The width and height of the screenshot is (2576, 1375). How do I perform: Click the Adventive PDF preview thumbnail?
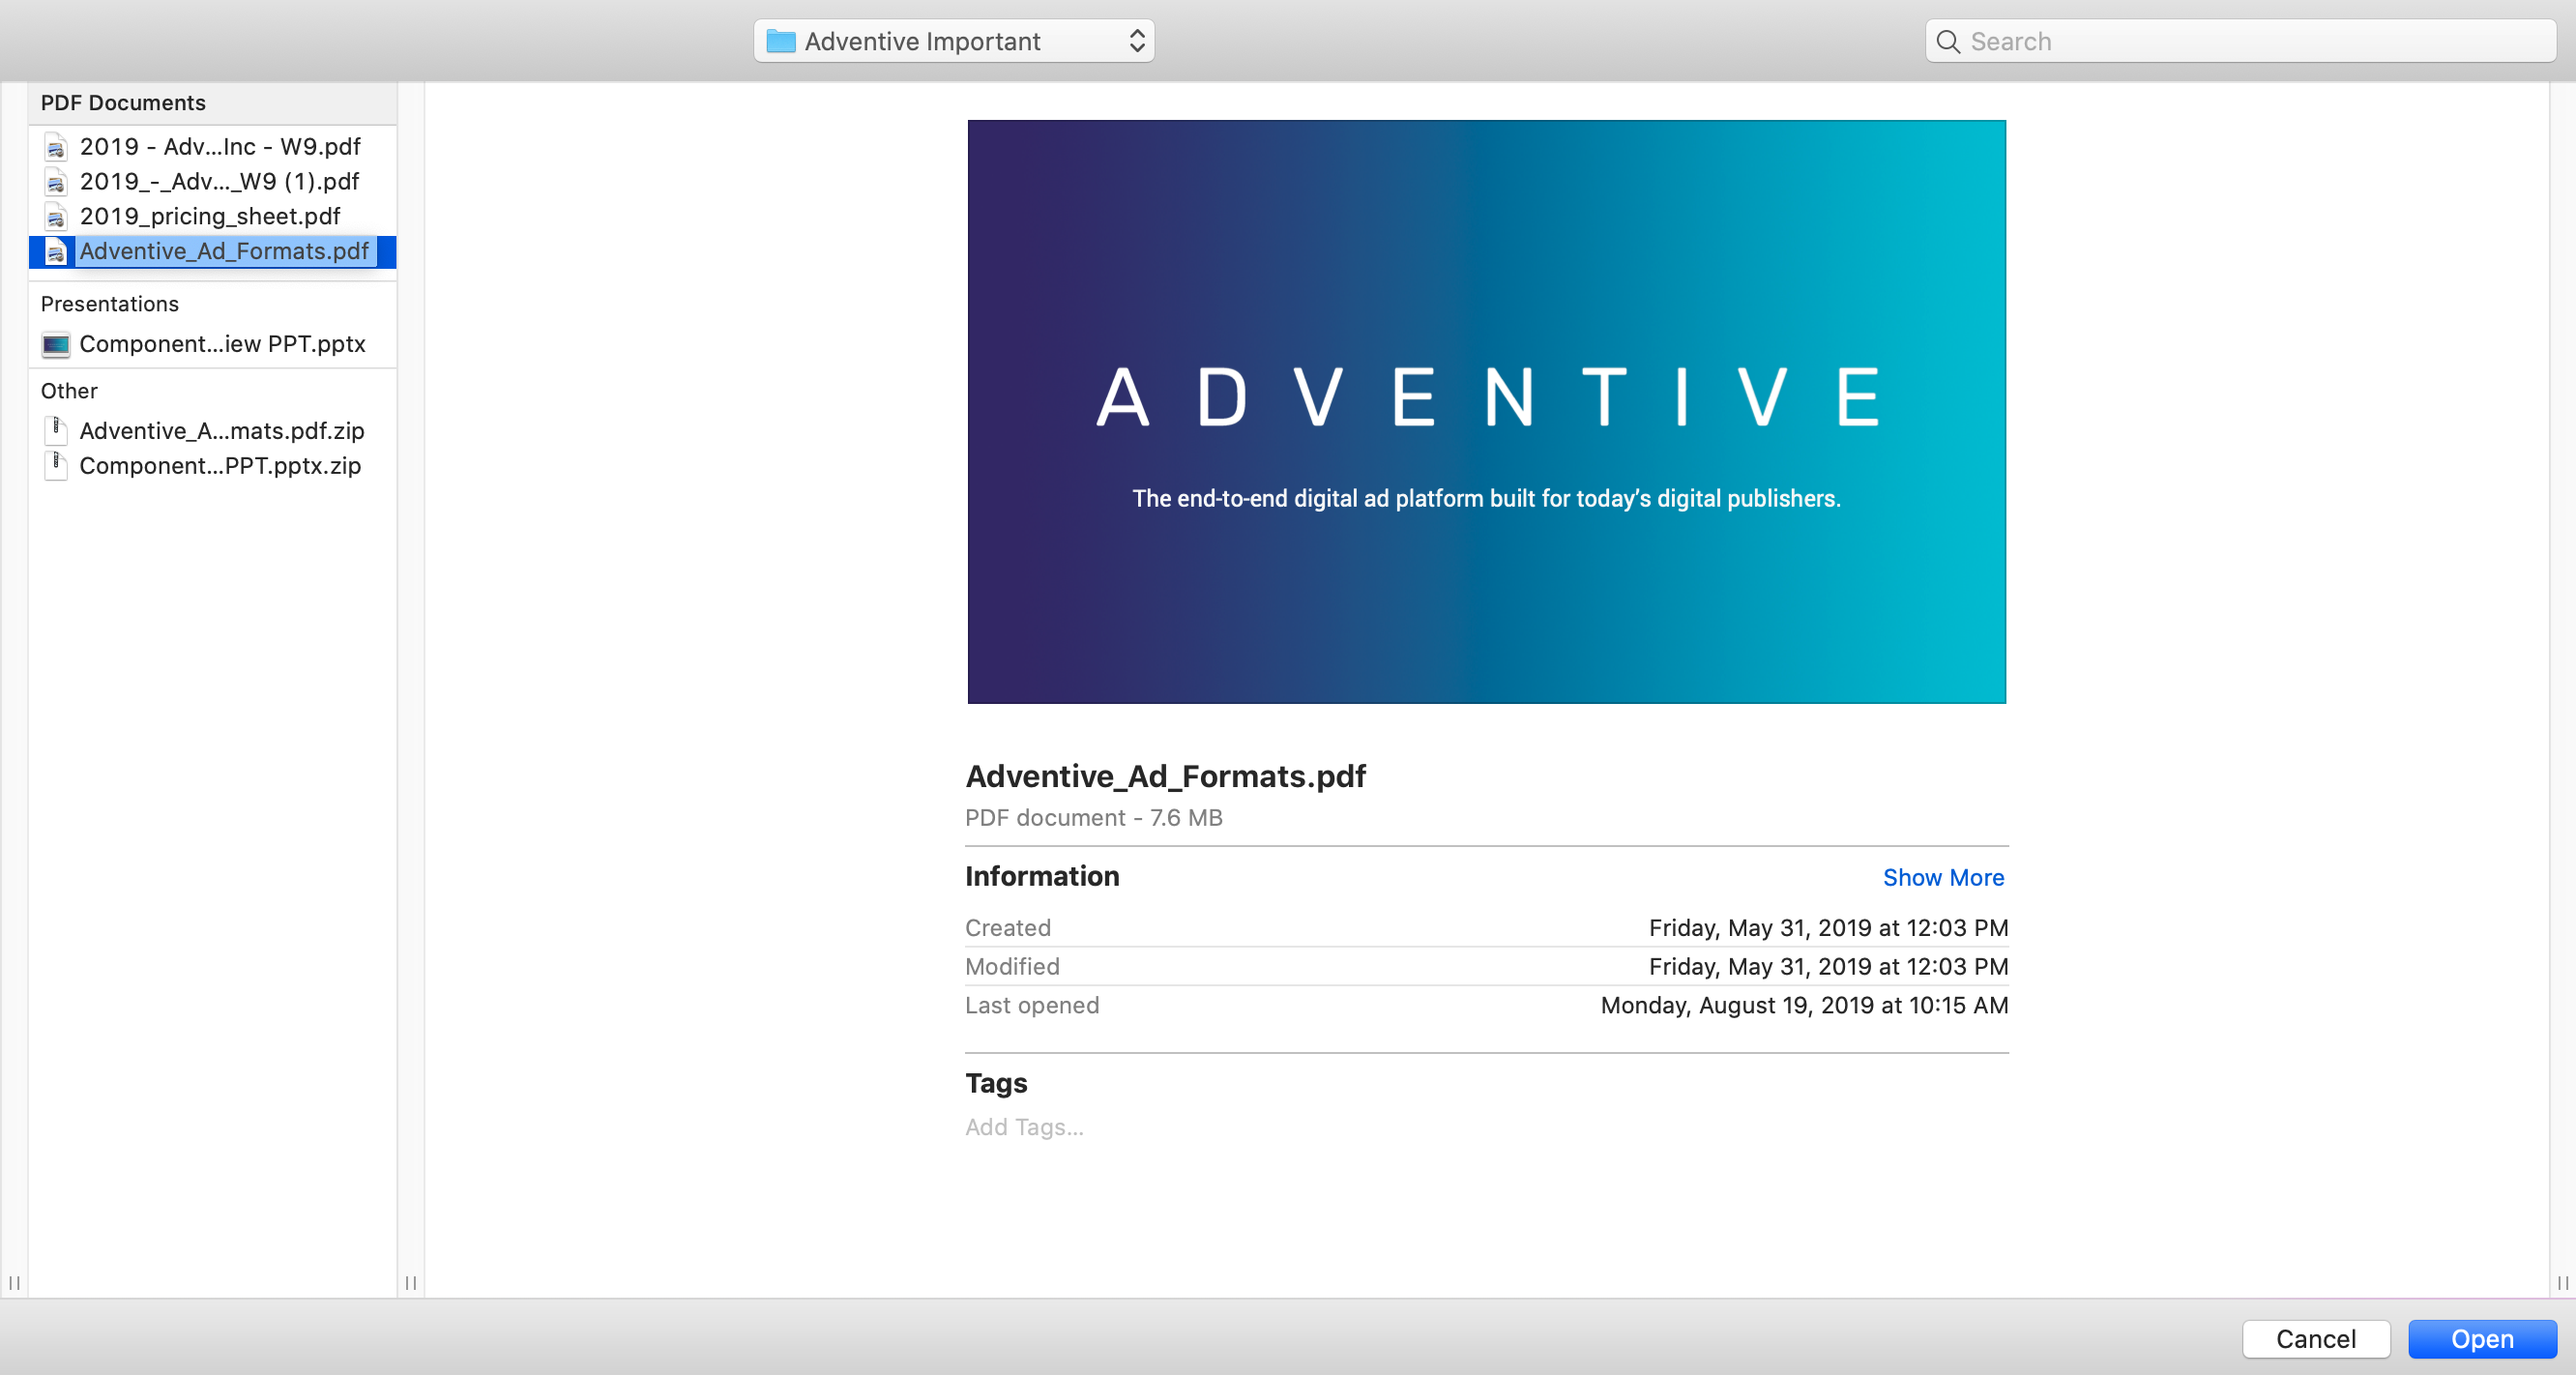1486,412
